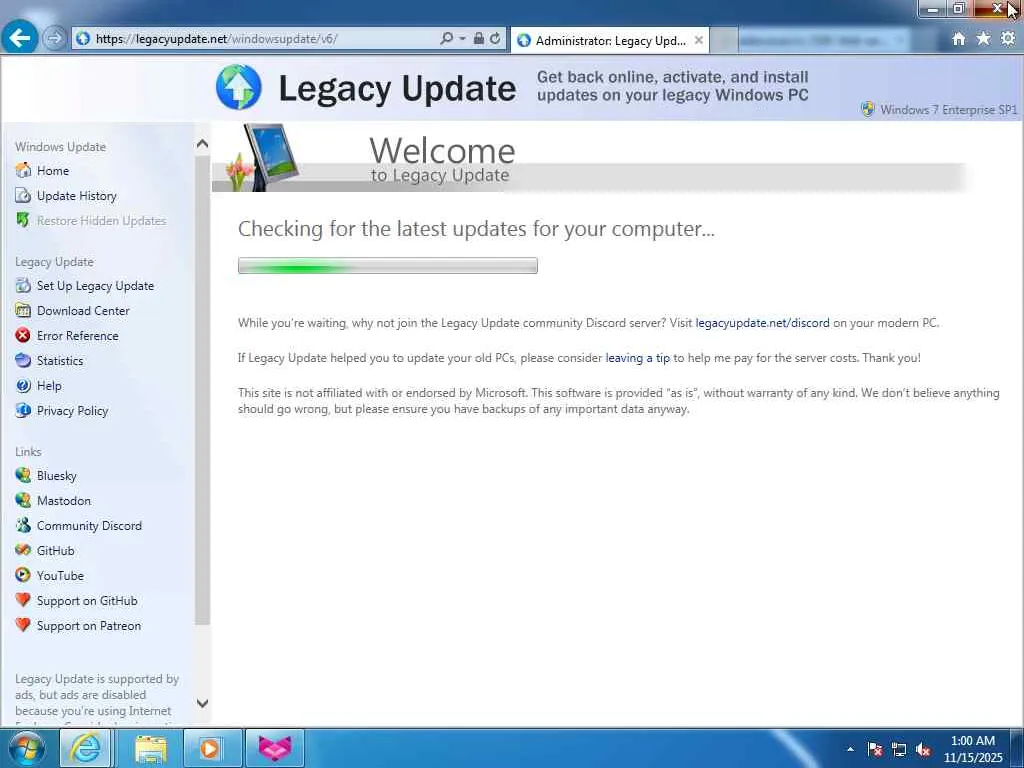Click the Support on Patreon heart icon
1024x768 pixels.
point(23,625)
